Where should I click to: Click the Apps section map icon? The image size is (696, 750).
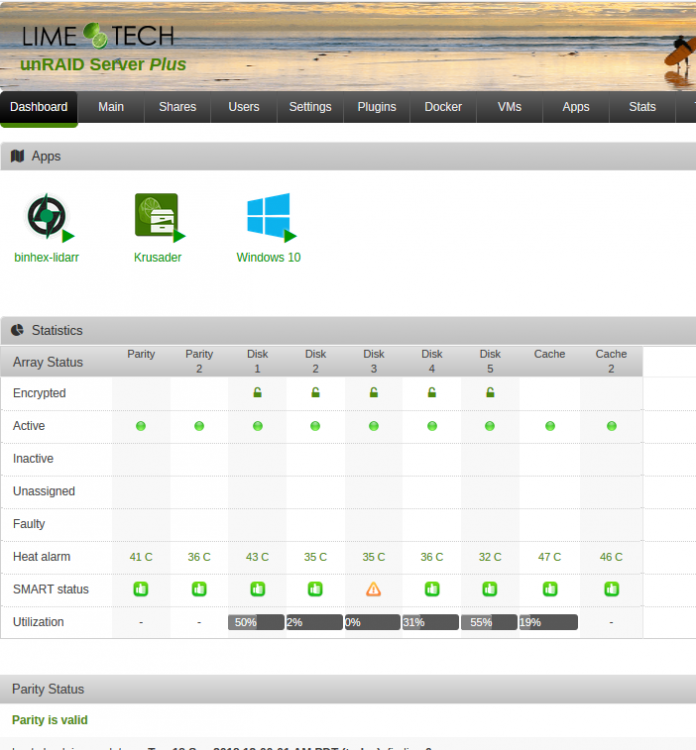[18, 156]
